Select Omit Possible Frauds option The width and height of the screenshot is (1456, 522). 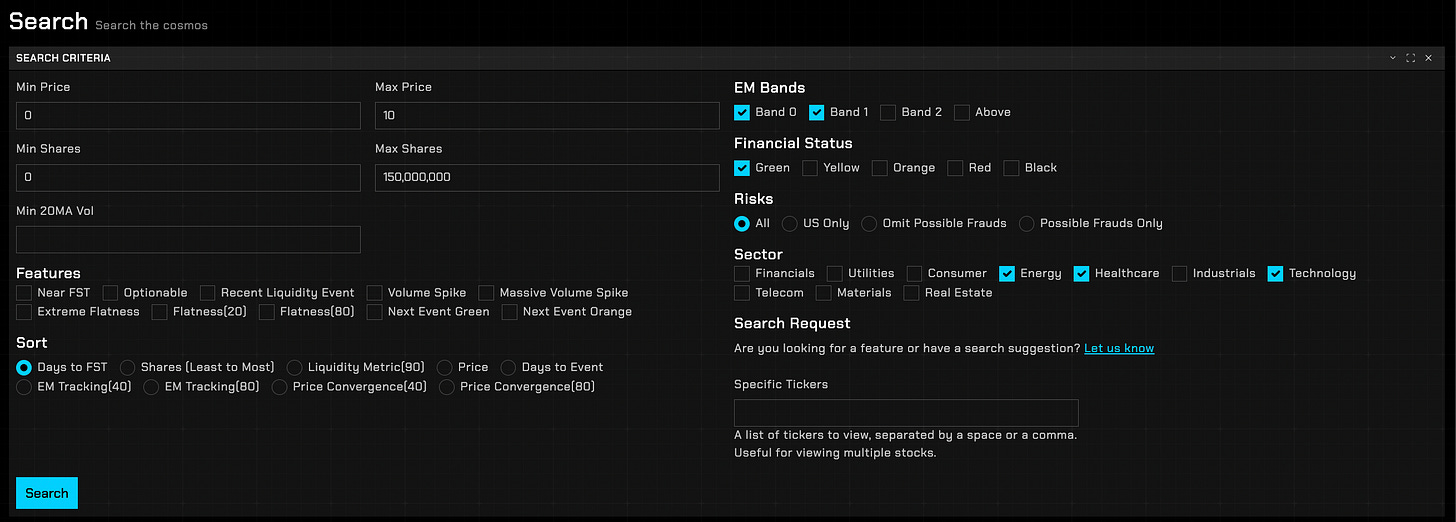click(x=870, y=223)
